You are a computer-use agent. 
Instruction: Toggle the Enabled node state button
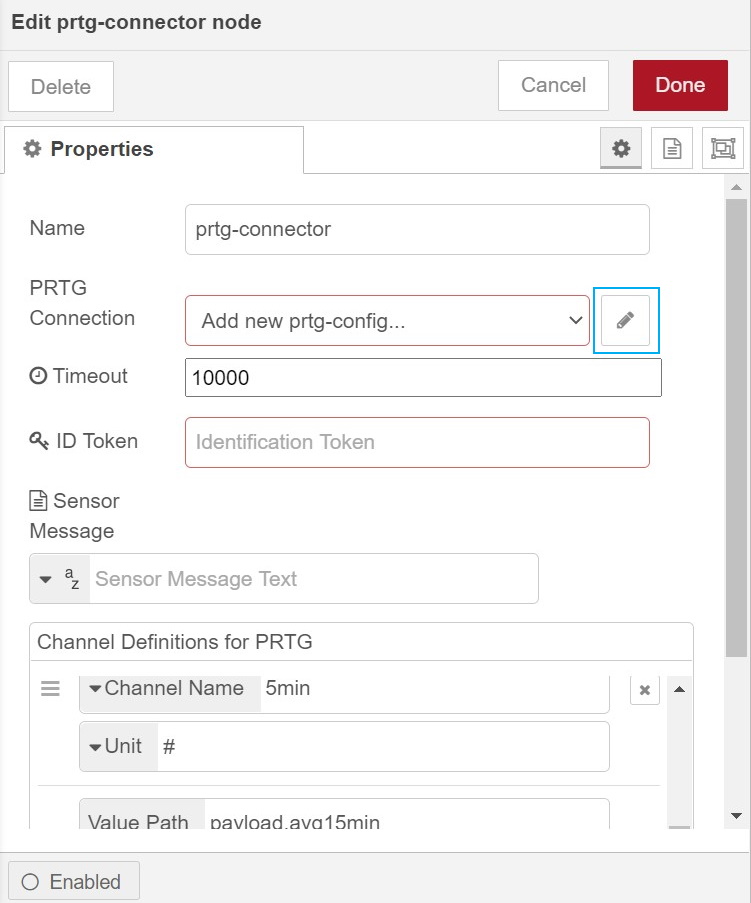pyautogui.click(x=73, y=882)
